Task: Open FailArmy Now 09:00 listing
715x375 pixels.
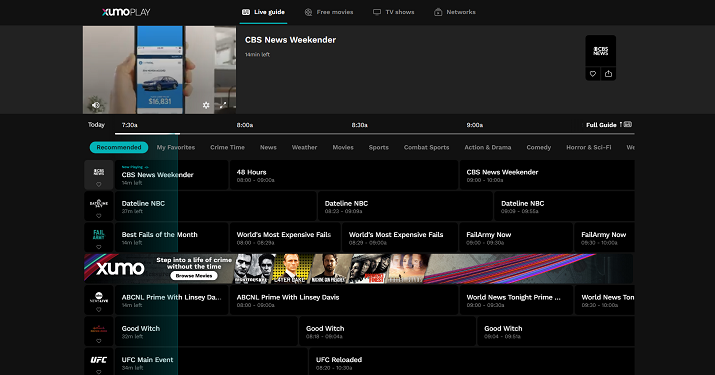Action: tap(516, 237)
